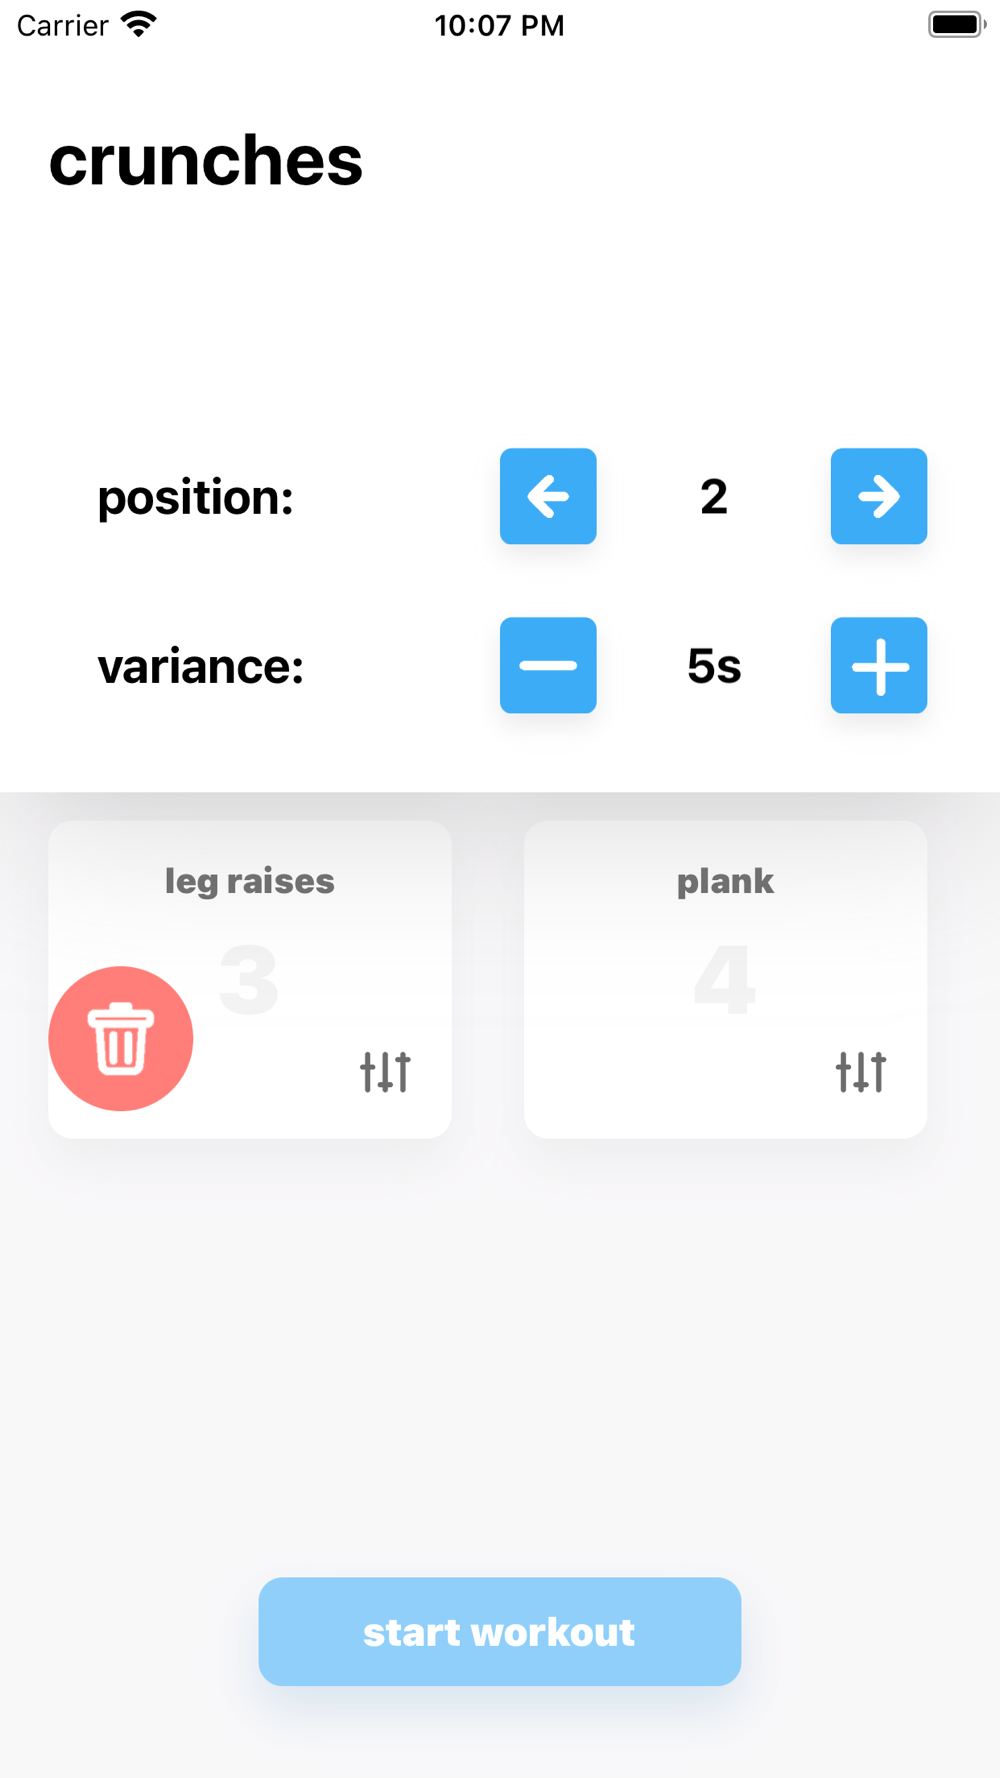Tap the red trash delete button

tap(121, 1038)
